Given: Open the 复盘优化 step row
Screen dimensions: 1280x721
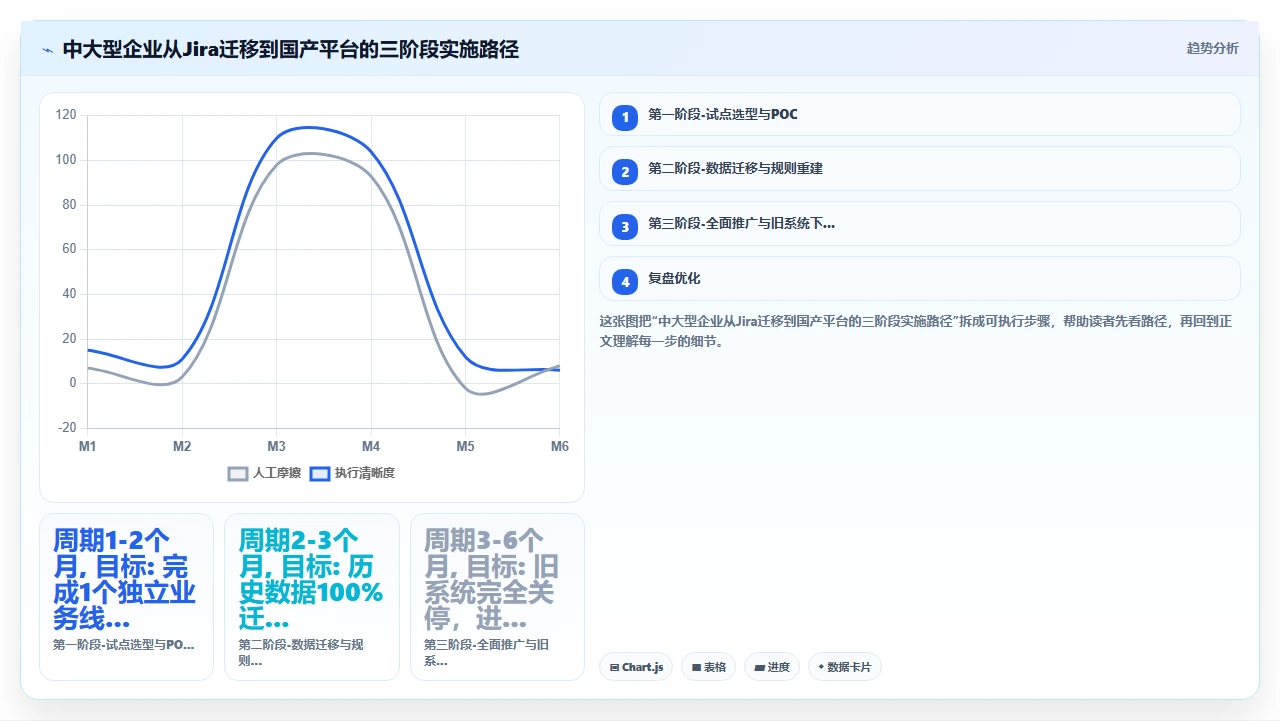Looking at the screenshot, I should (920, 279).
